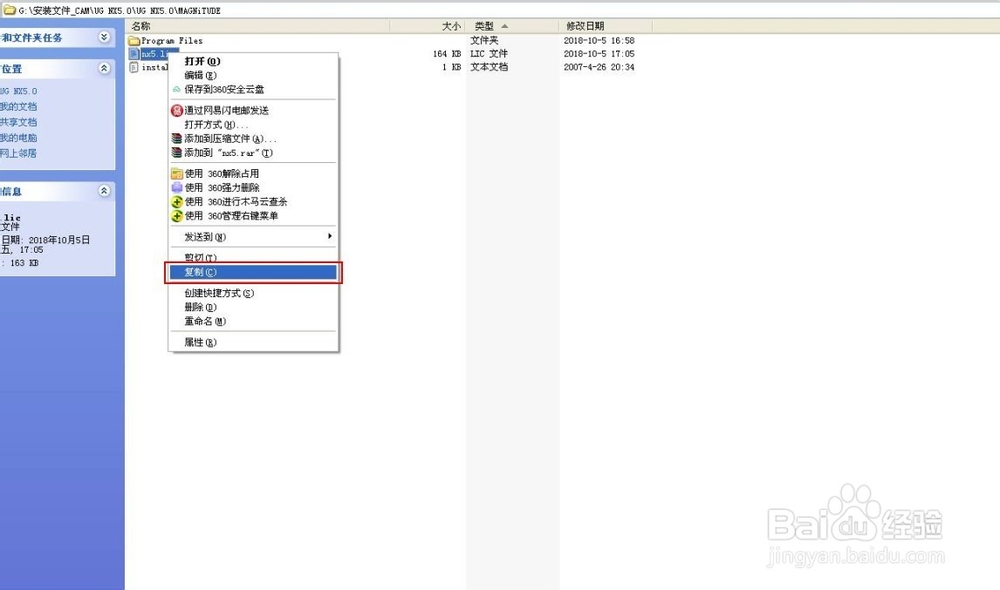1000x590 pixels.
Task: Collapse the 文件和文件夹任务 panel
Action: point(103,37)
